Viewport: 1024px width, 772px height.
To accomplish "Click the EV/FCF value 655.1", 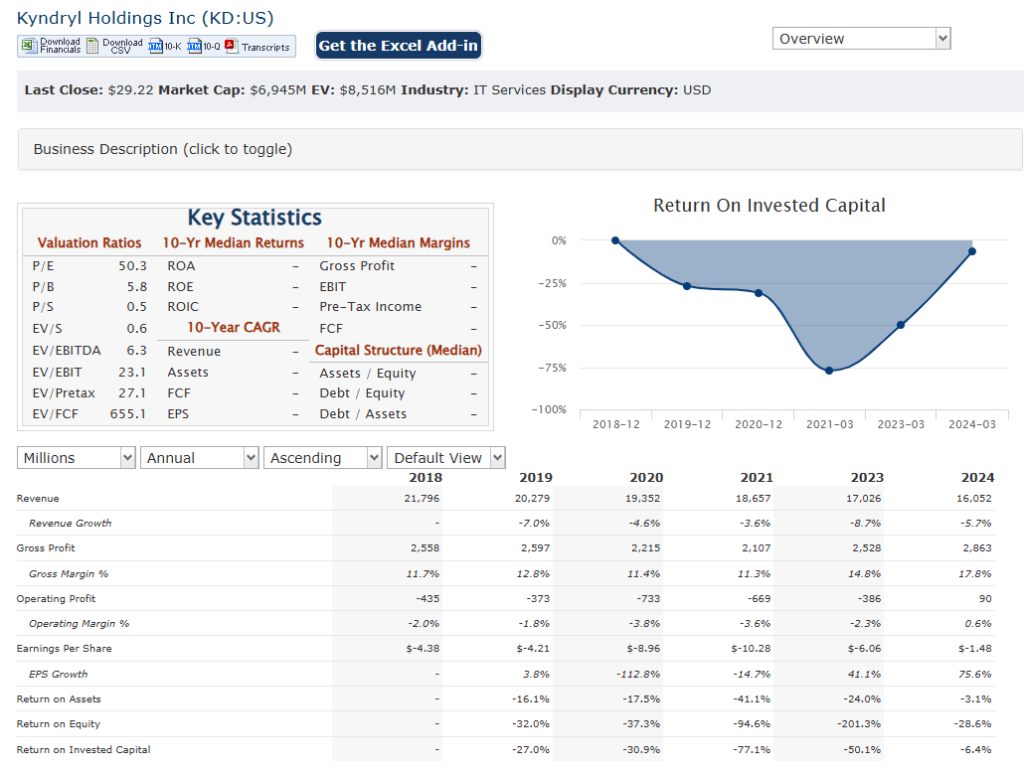I will (x=128, y=414).
